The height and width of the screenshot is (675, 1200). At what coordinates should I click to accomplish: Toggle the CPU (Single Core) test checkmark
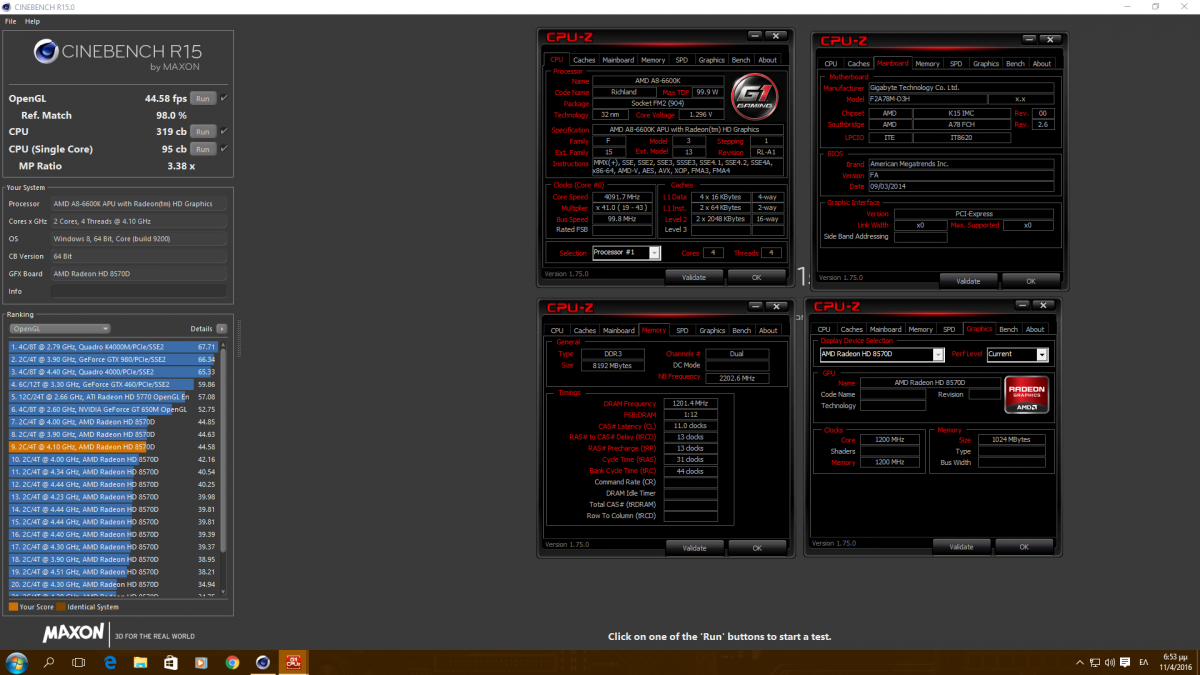pos(224,149)
